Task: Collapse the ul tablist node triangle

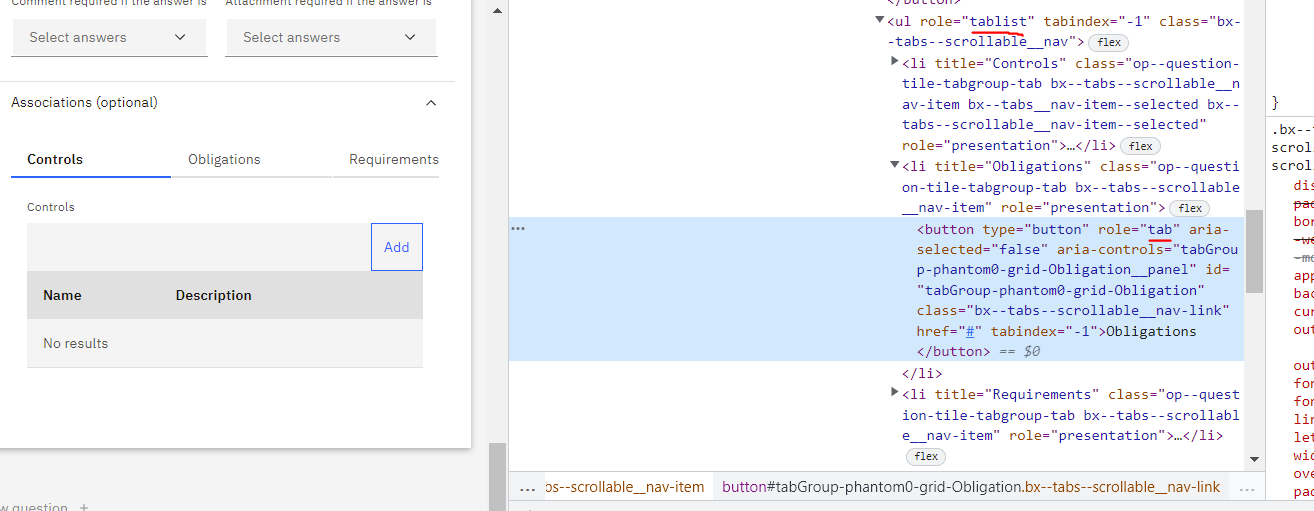Action: click(x=880, y=21)
